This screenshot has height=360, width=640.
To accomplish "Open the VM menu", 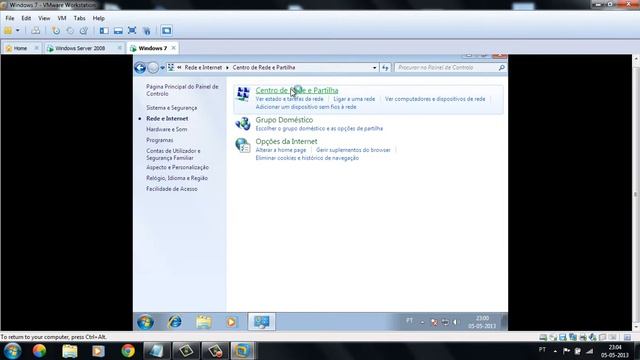I will coord(62,18).
